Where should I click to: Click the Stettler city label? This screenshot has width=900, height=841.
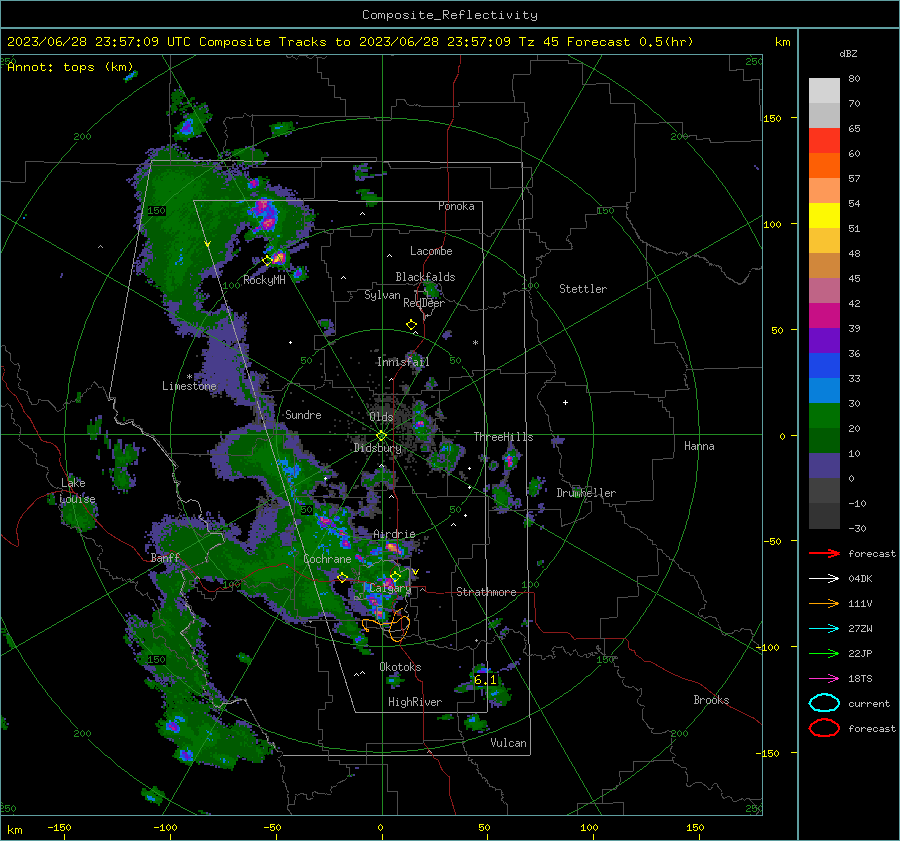[583, 289]
